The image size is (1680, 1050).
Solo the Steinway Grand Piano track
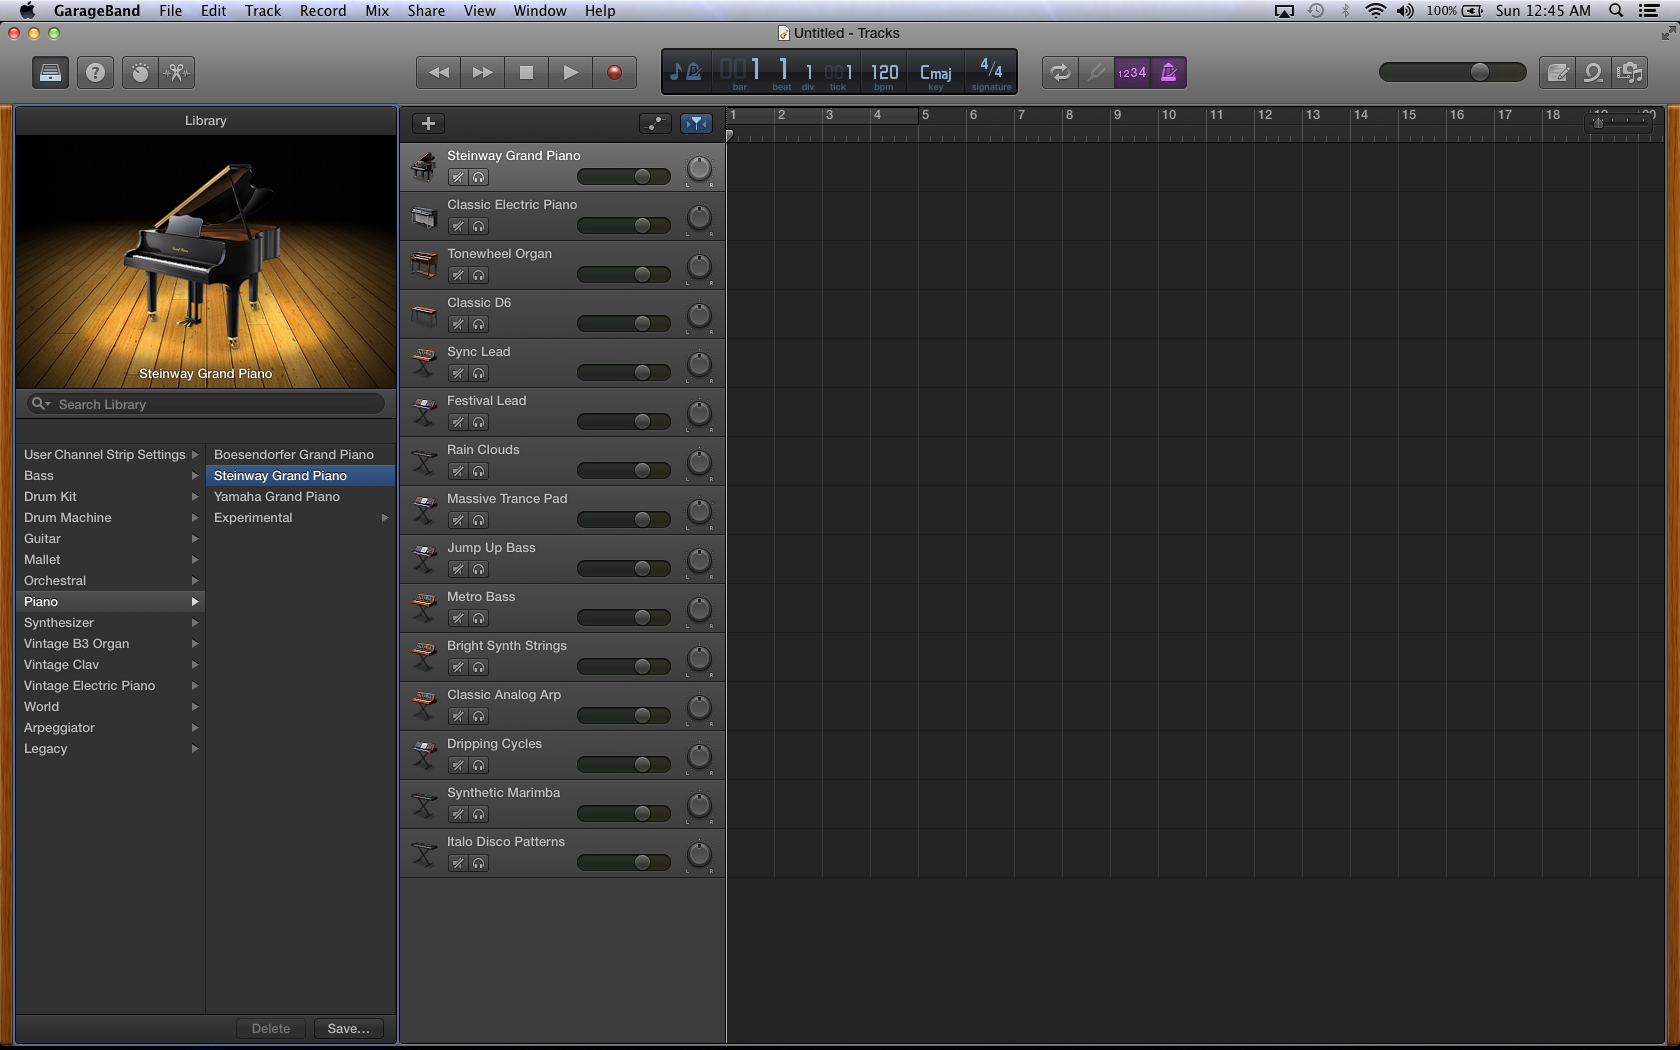pyautogui.click(x=479, y=177)
